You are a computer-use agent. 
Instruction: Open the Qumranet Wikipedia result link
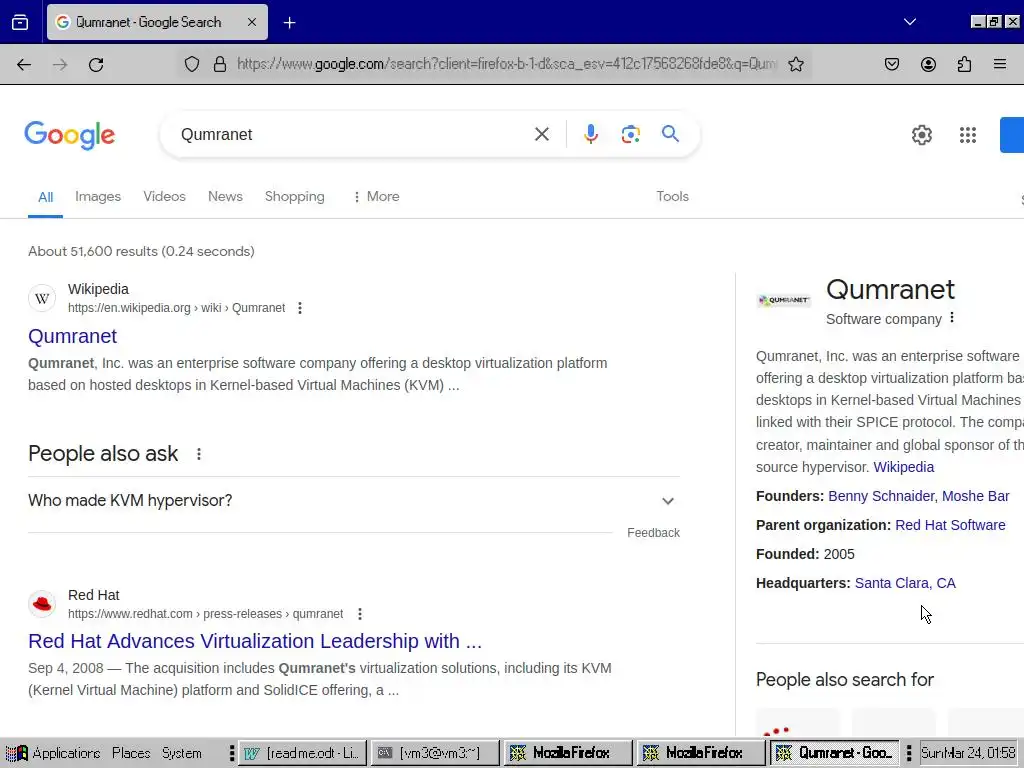tap(72, 336)
